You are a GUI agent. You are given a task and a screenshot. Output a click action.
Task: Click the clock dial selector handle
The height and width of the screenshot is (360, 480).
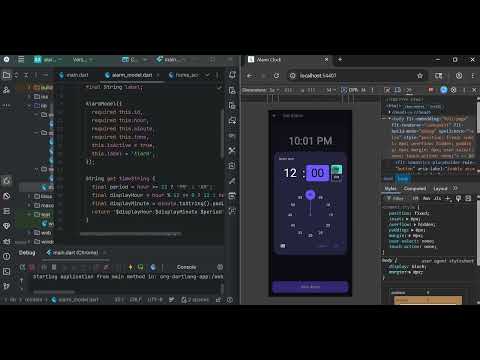point(310,195)
